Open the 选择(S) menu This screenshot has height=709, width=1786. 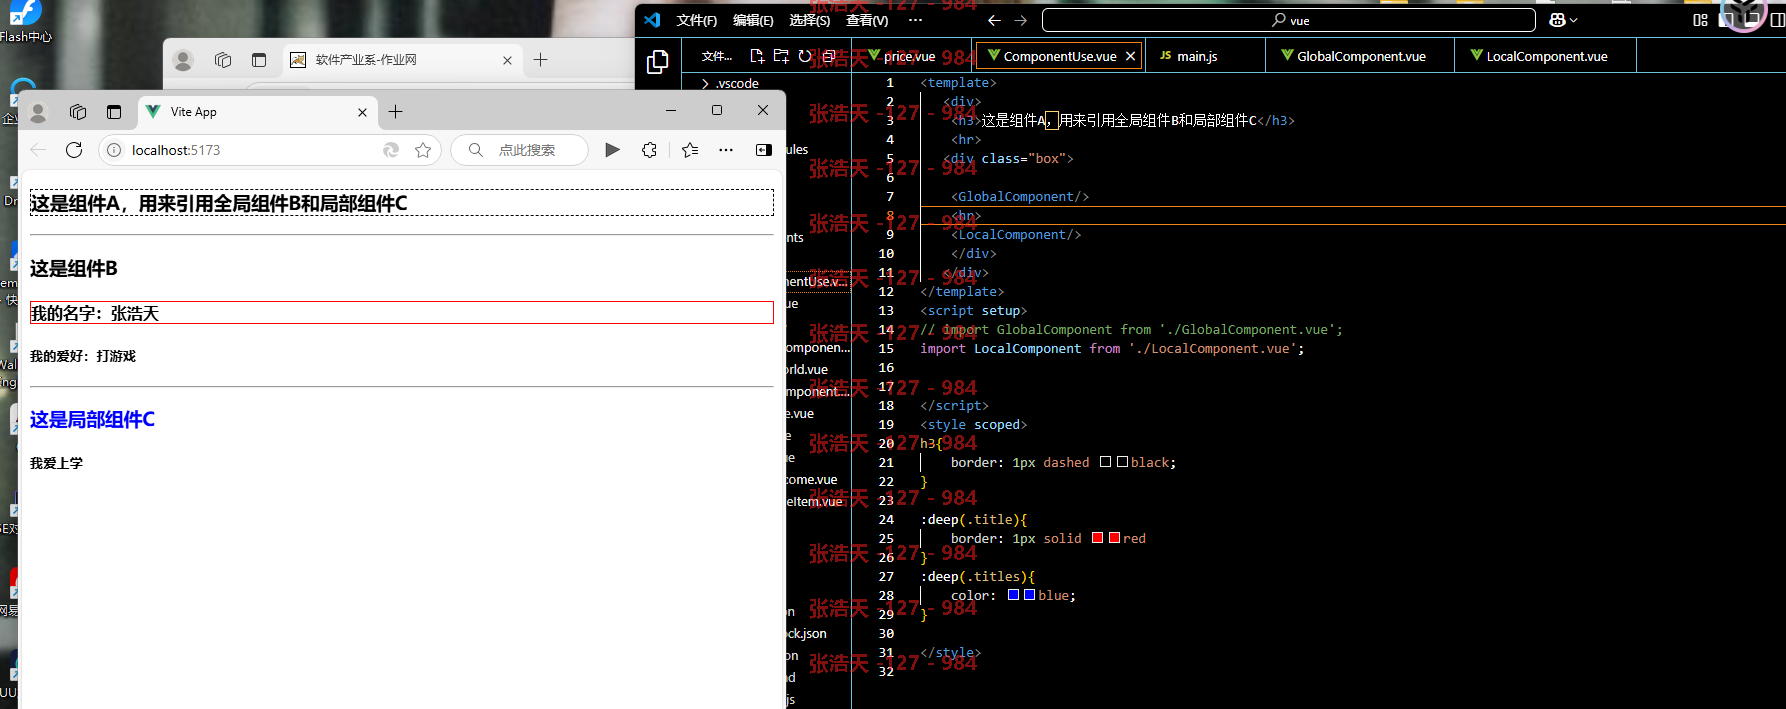809,20
